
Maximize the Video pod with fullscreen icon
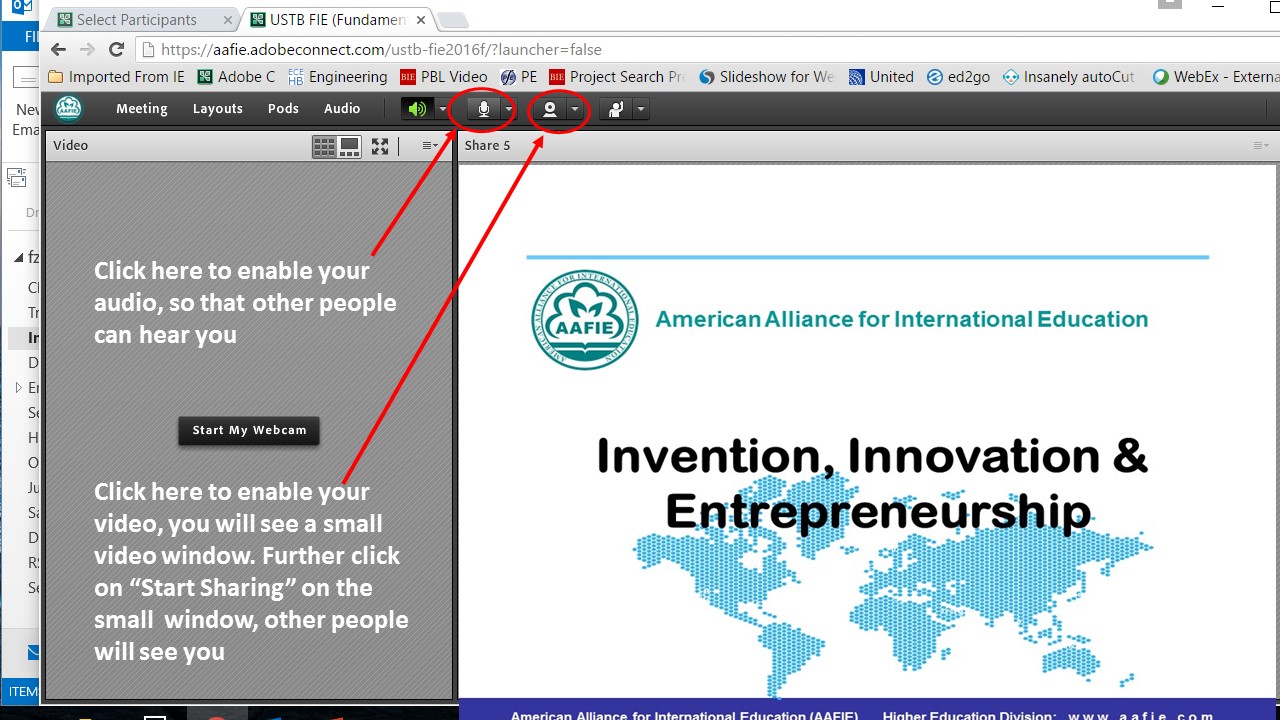coord(380,146)
